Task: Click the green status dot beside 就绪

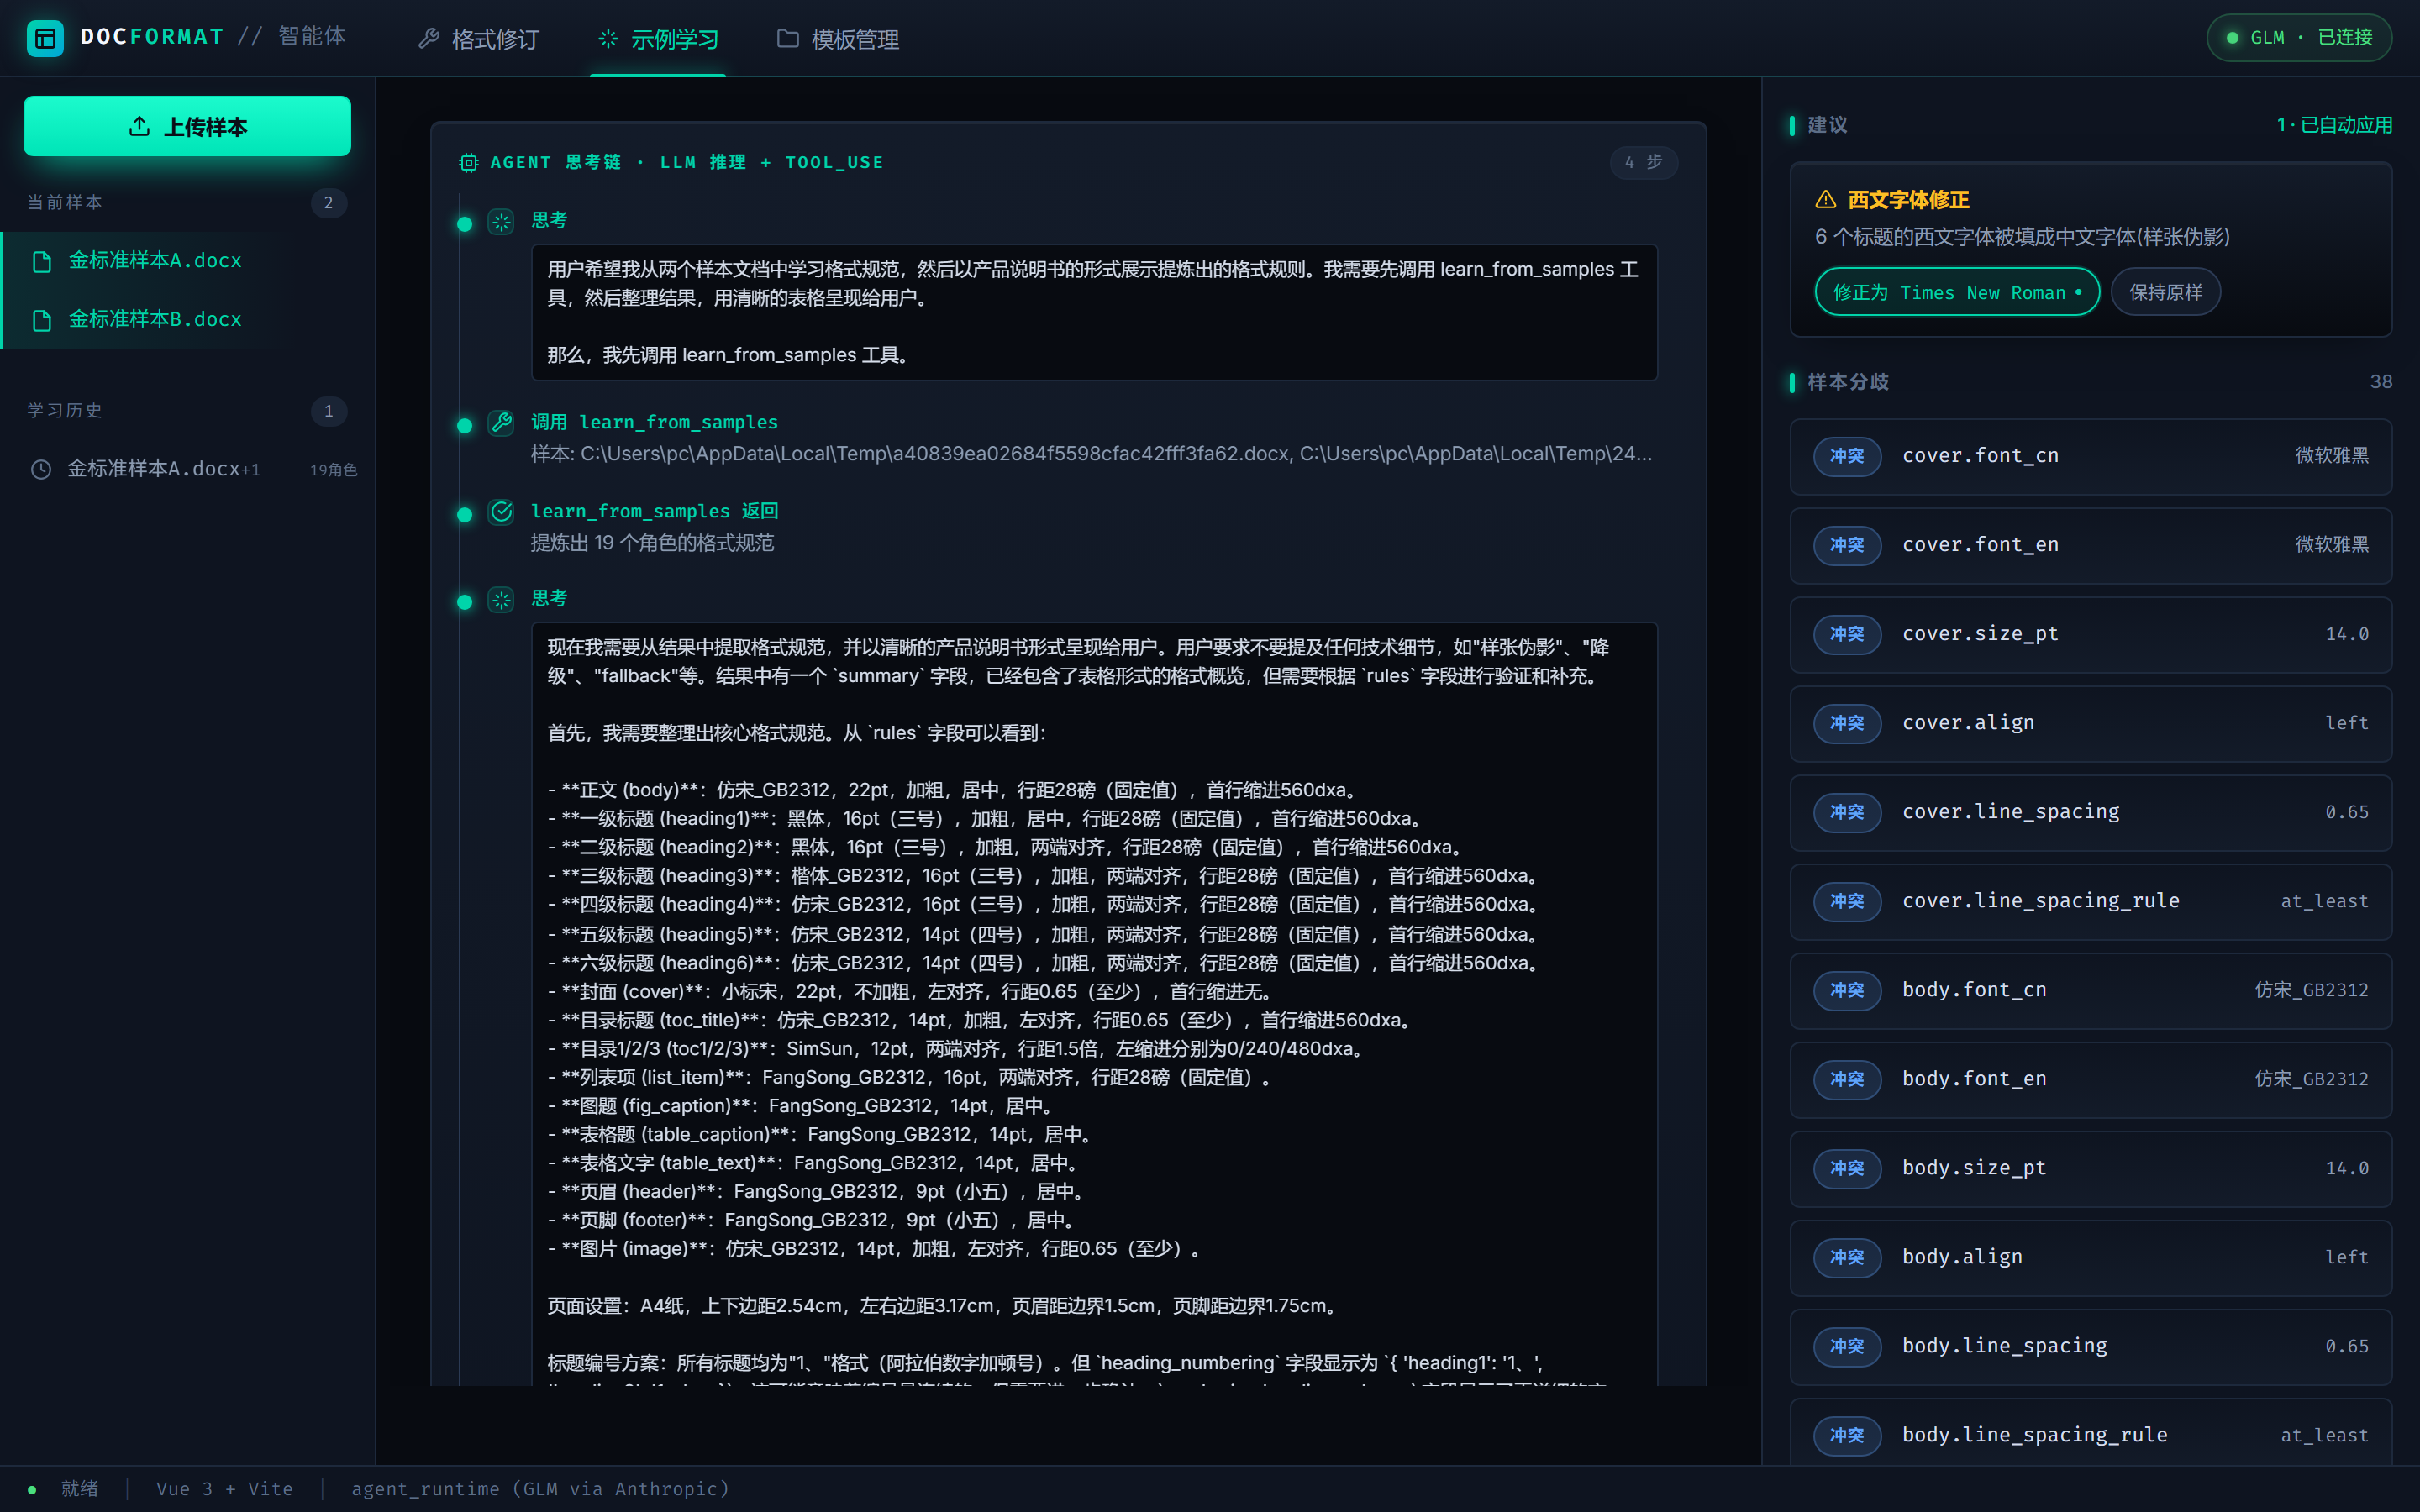Action: pos(32,1490)
